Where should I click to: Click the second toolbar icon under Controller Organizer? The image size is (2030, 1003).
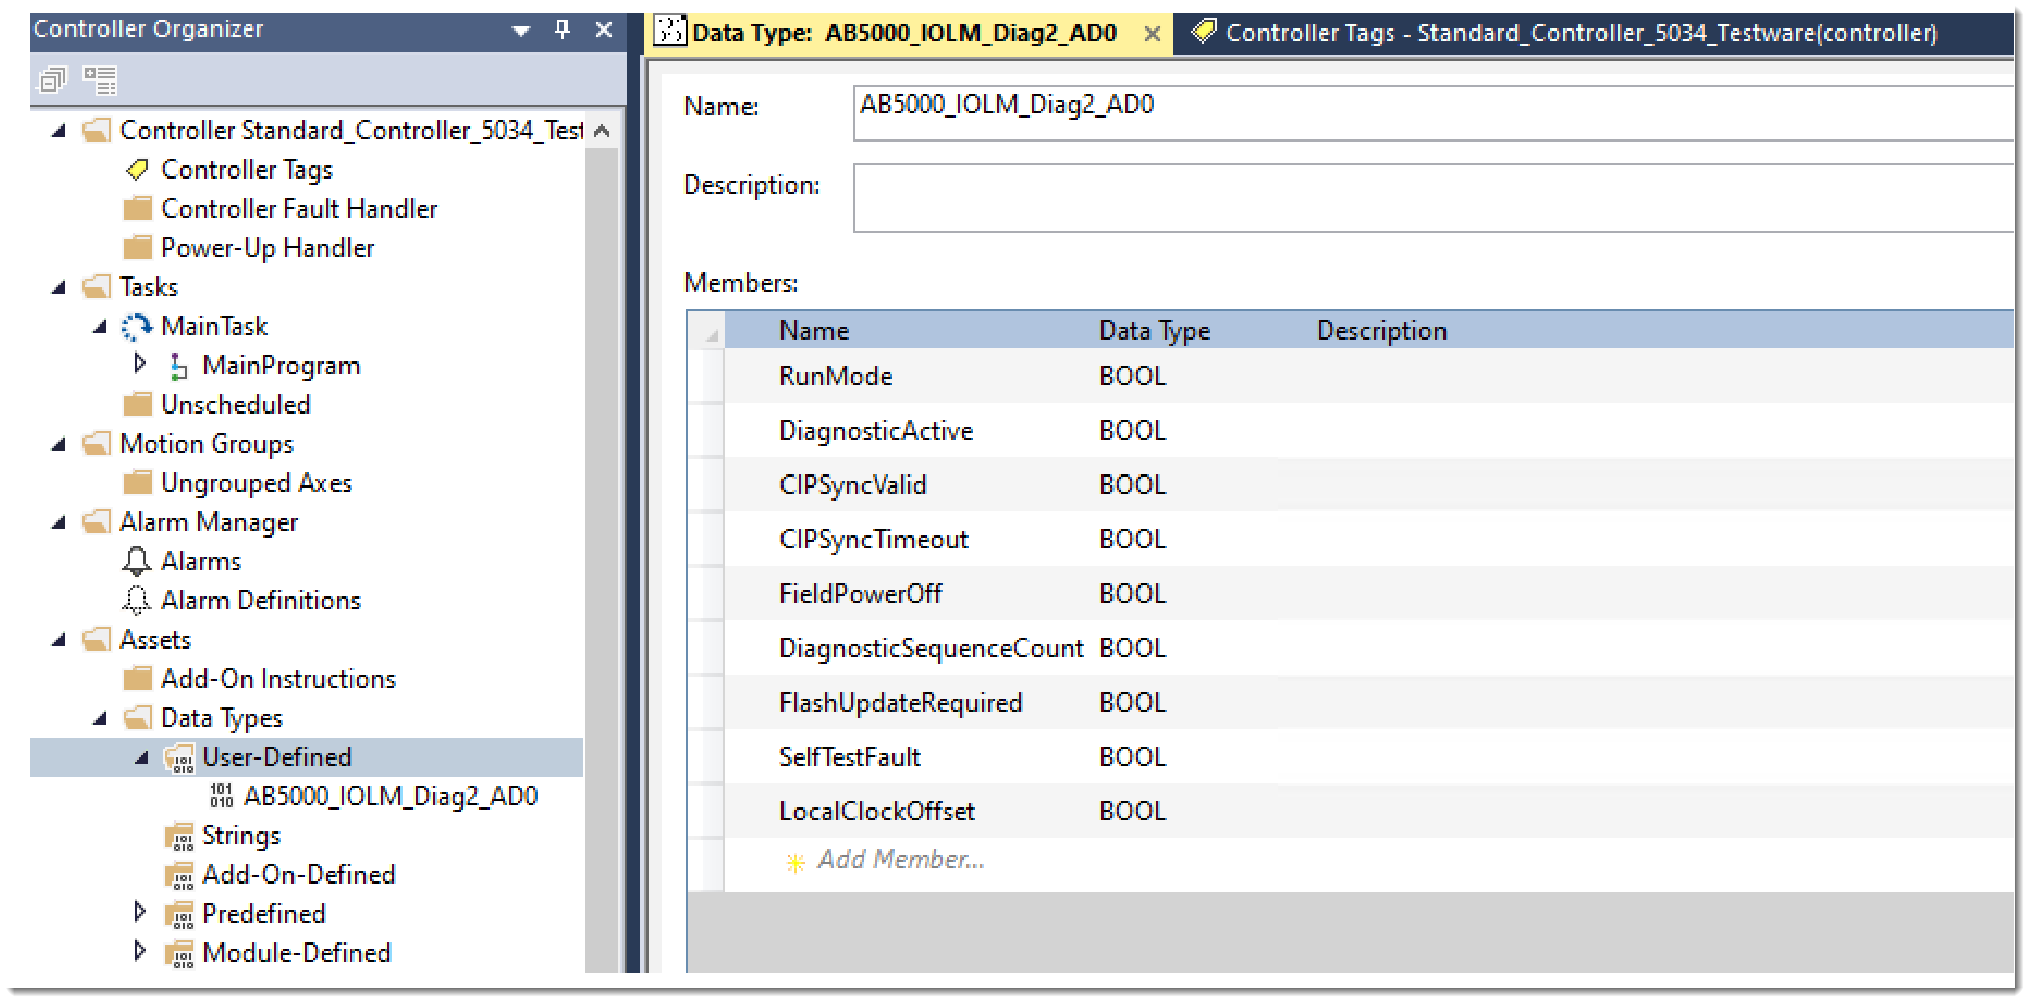(100, 80)
